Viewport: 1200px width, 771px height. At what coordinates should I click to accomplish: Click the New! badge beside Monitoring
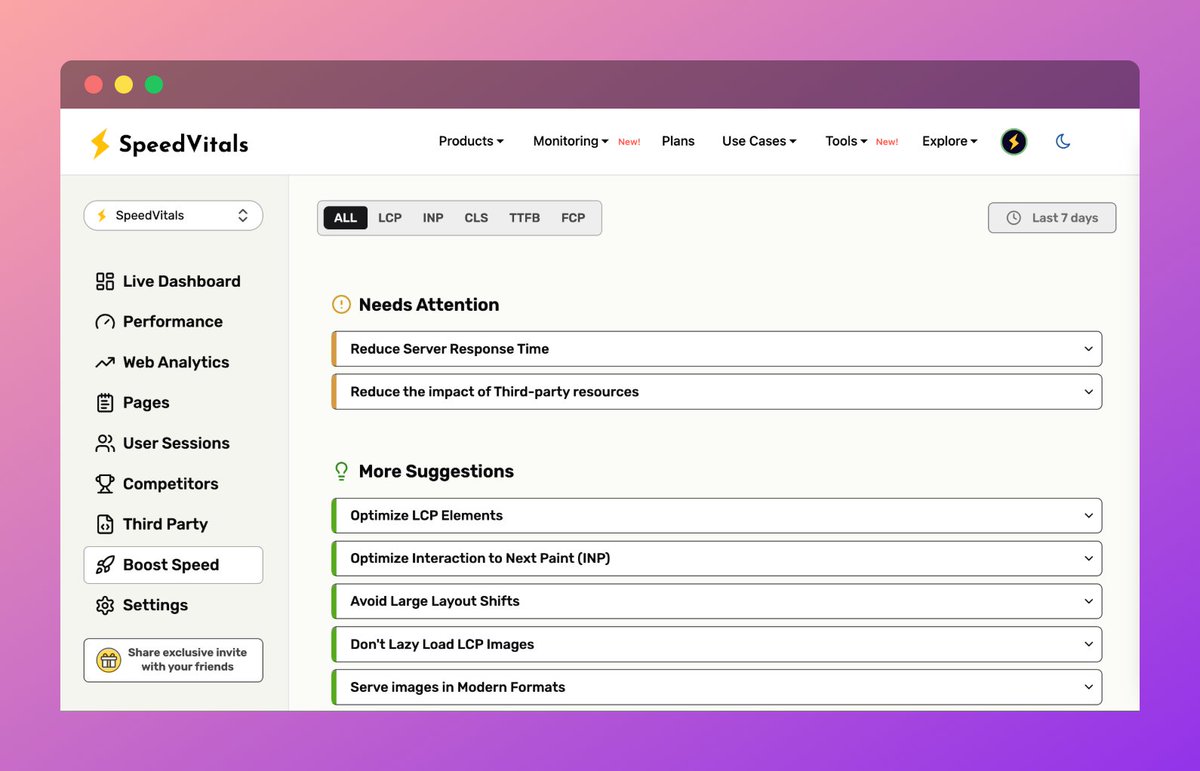pyautogui.click(x=629, y=142)
